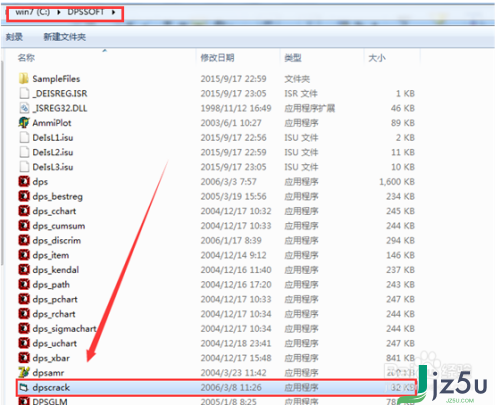This screenshot has height=405, width=500.
Task: Expand the arrow after win7 (C:) in address bar
Action: (x=59, y=12)
